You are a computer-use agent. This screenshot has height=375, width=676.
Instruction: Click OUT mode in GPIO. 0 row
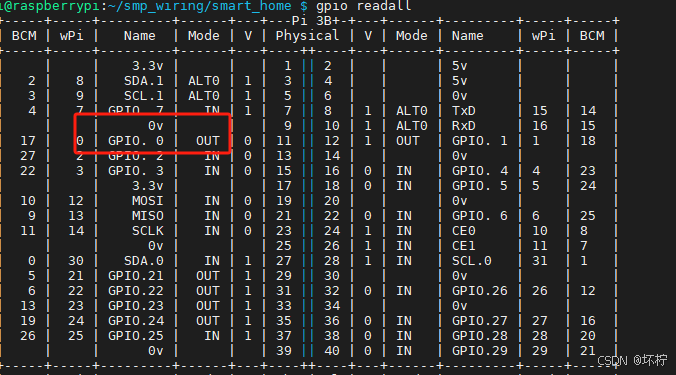(207, 141)
